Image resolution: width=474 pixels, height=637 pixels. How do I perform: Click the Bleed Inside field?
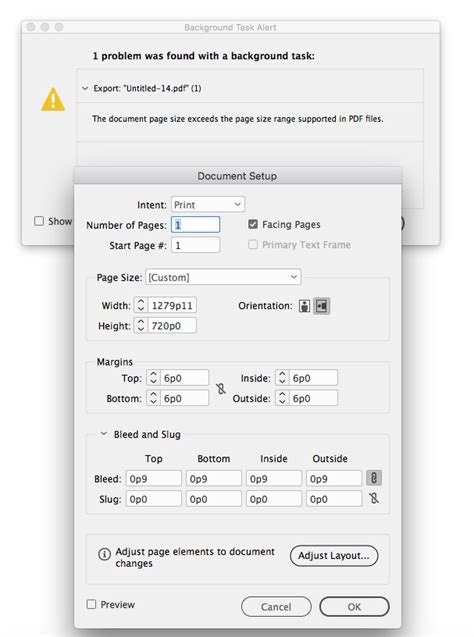click(x=274, y=479)
